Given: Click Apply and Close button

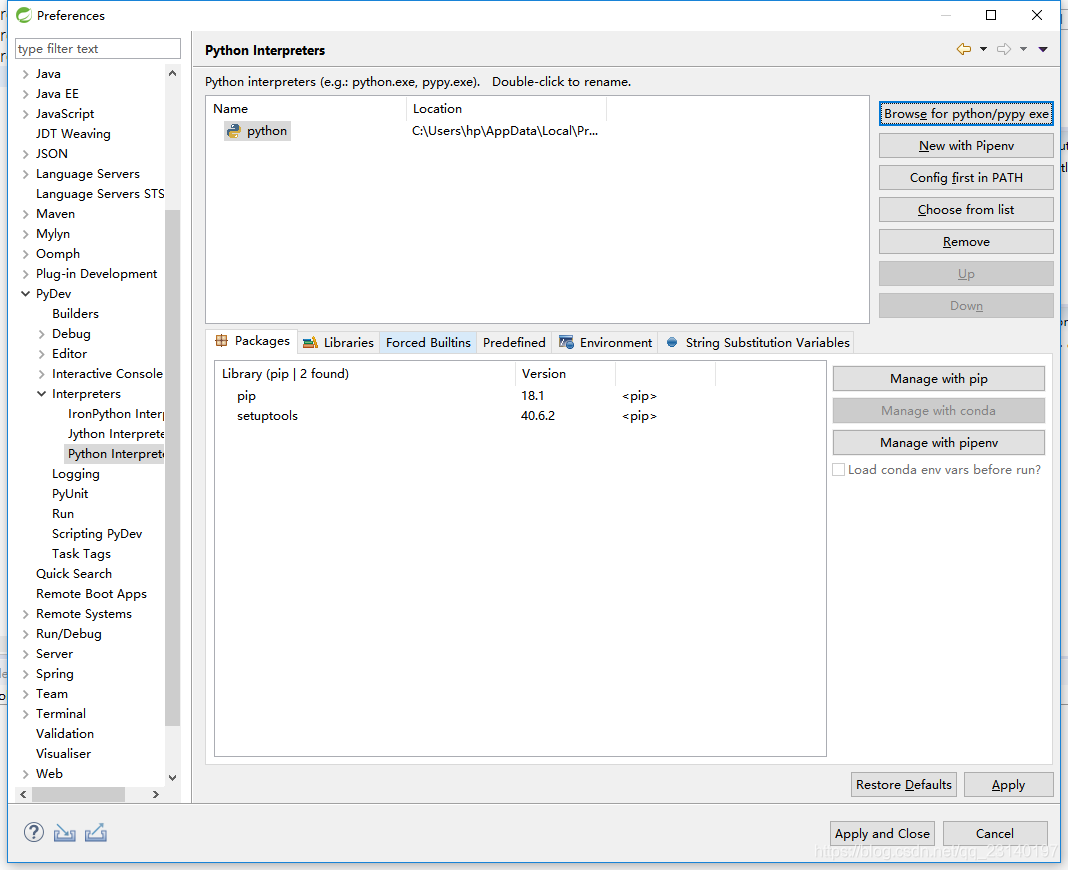Looking at the screenshot, I should 882,834.
